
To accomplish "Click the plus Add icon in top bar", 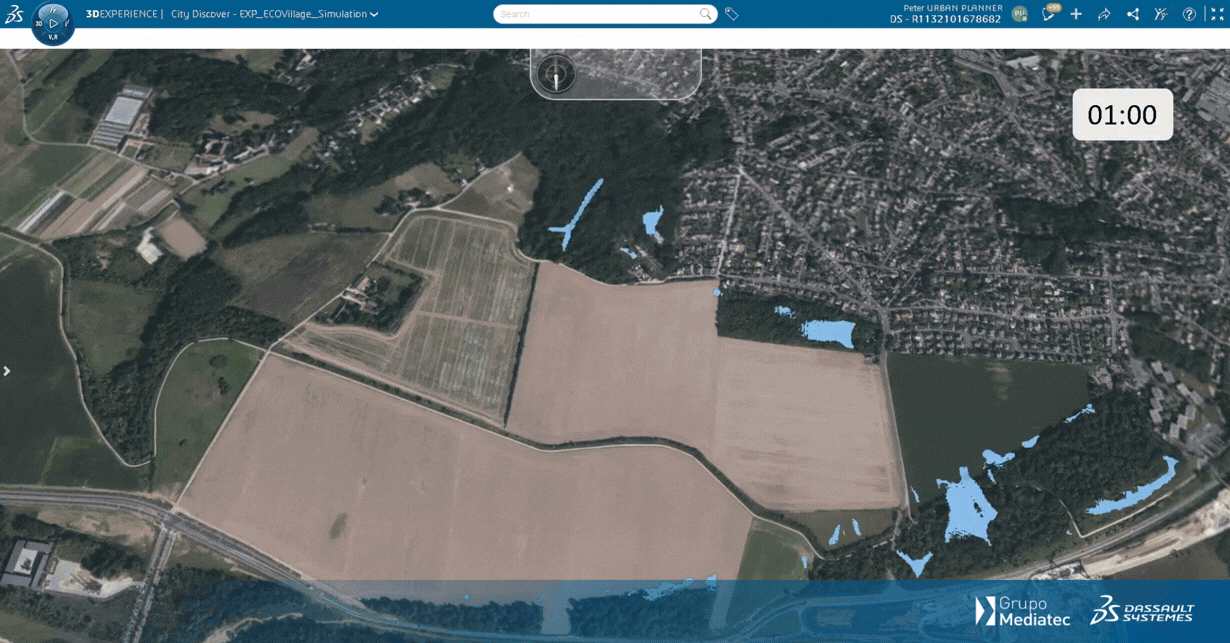I will (x=1076, y=14).
